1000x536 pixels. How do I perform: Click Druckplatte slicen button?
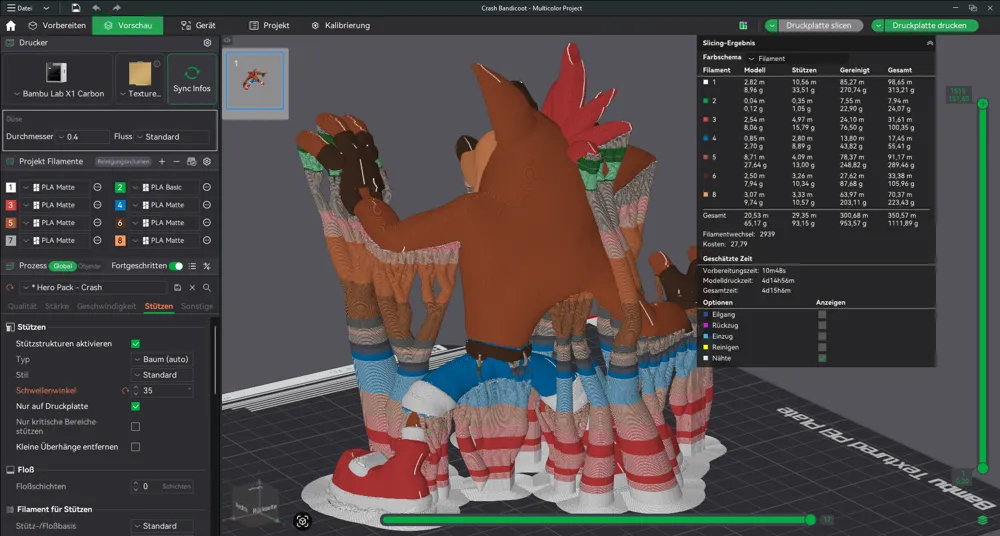tap(819, 26)
